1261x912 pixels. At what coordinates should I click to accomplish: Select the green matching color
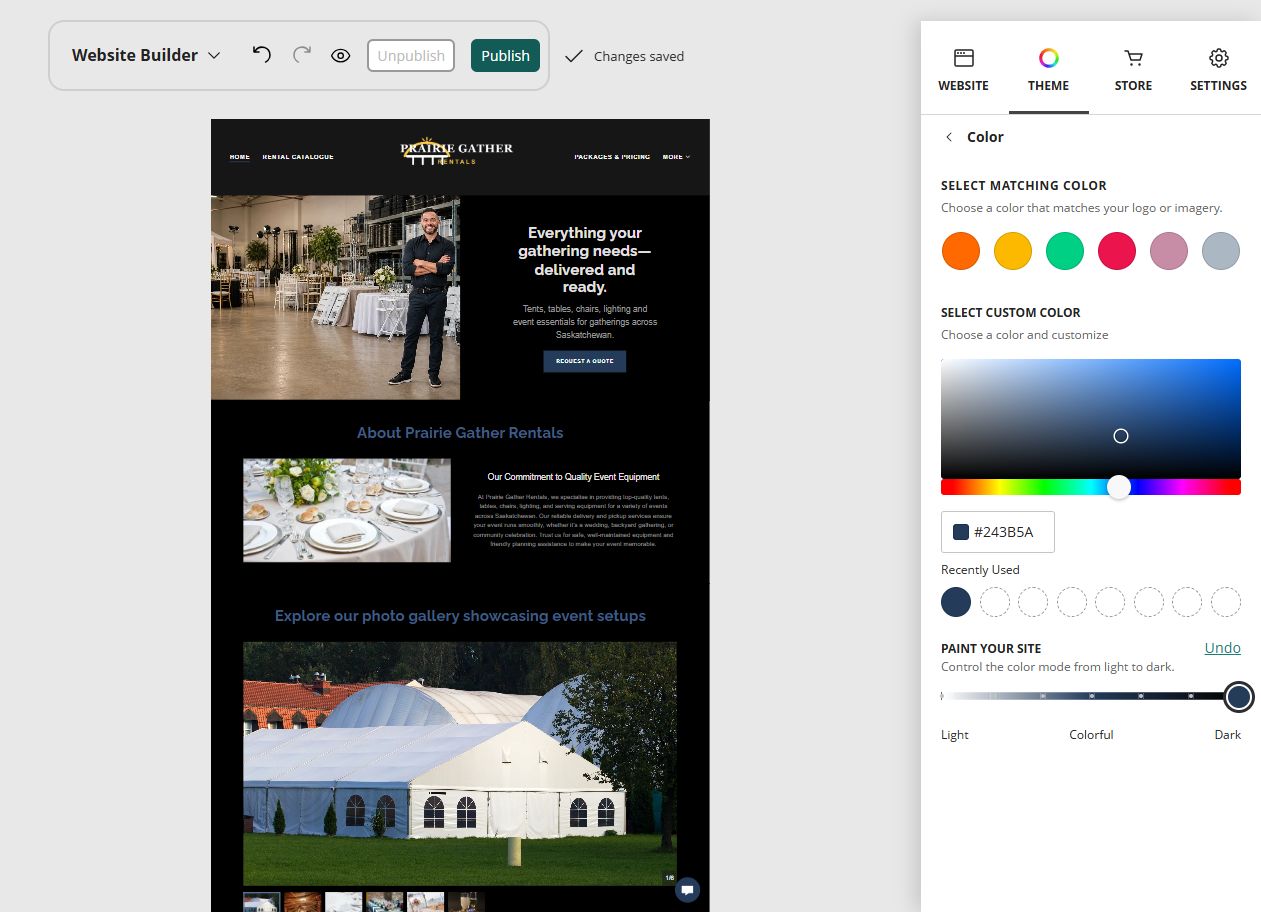[1065, 251]
